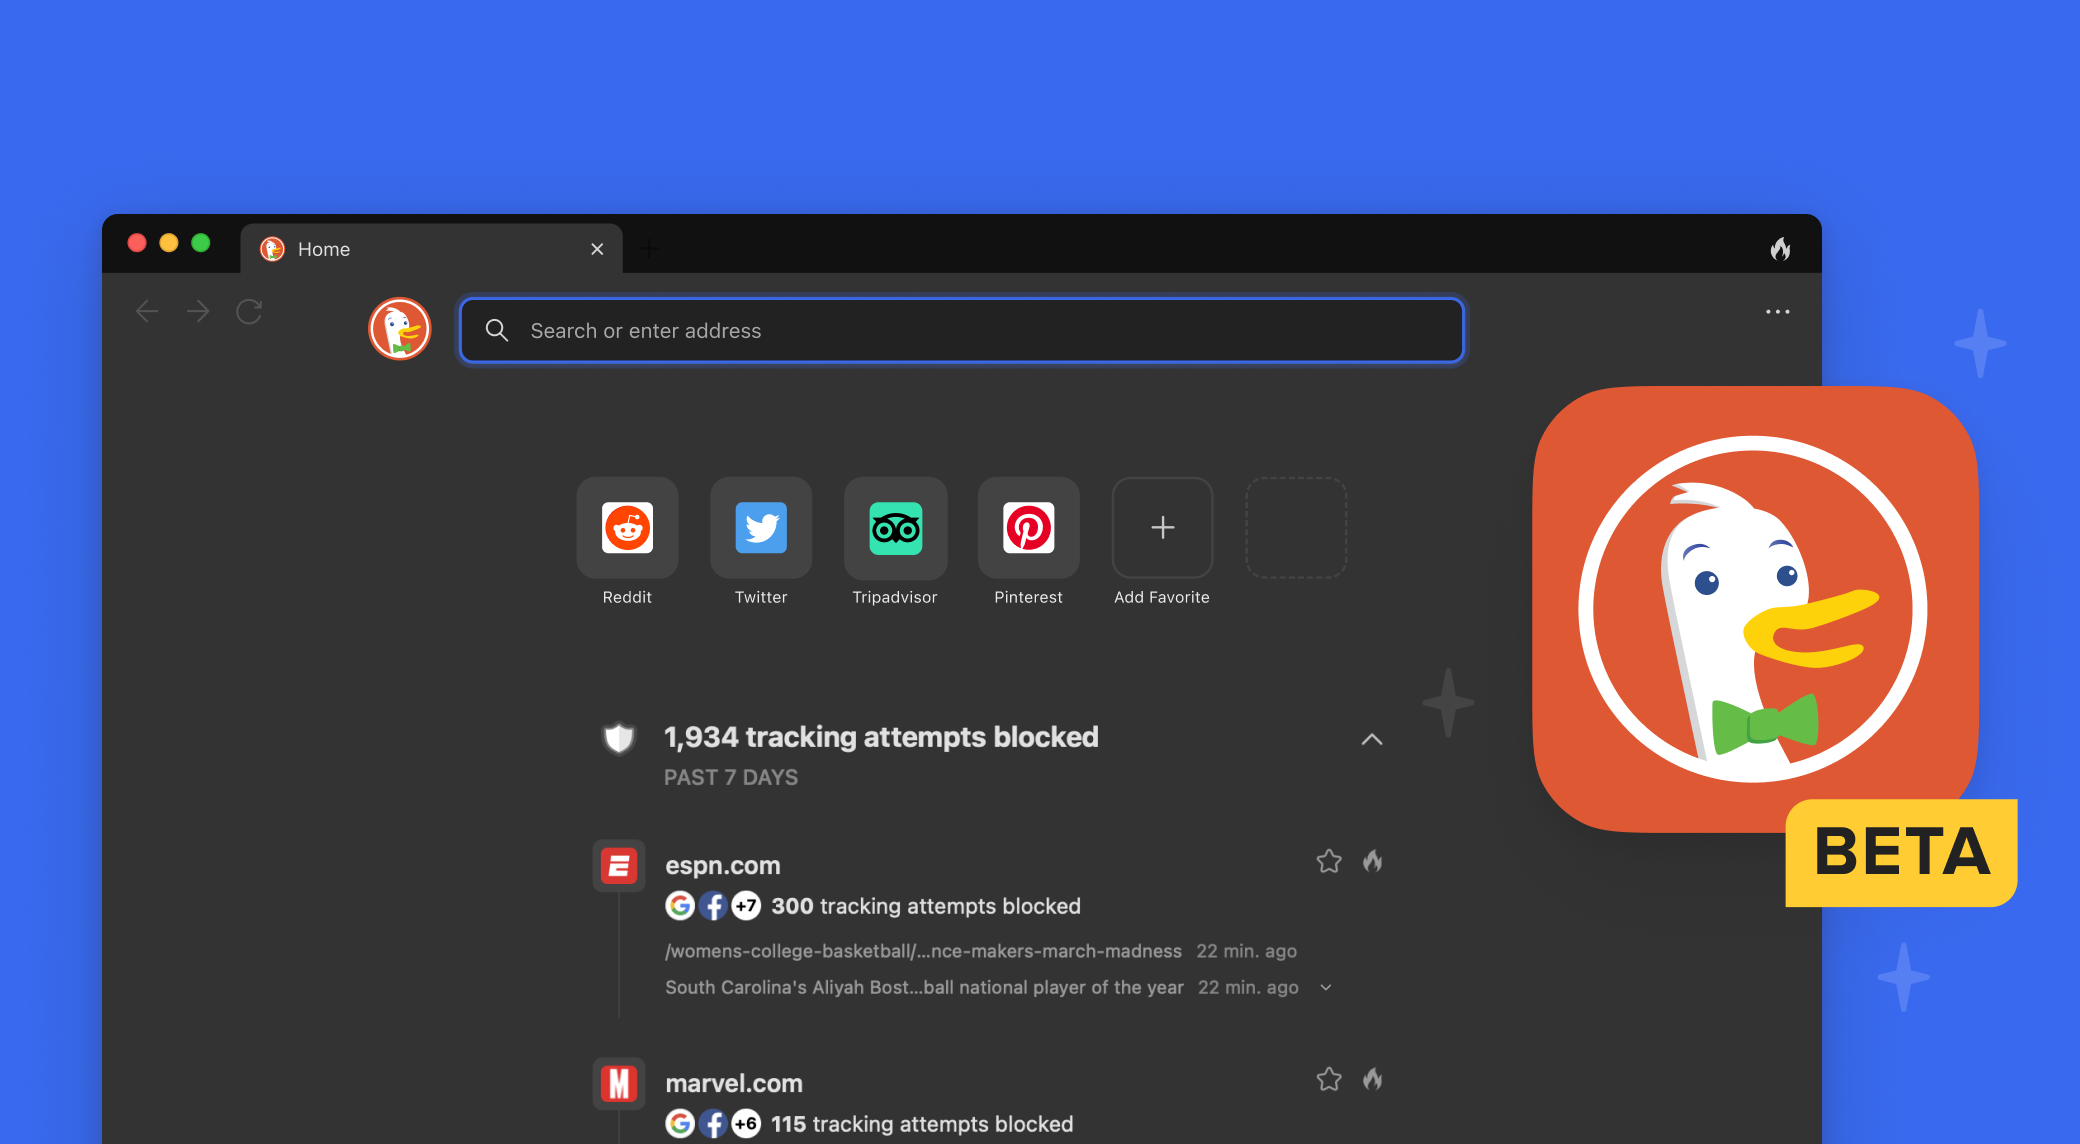Click the Pinterest favicon shortcut icon
This screenshot has width=2080, height=1144.
tap(1029, 527)
